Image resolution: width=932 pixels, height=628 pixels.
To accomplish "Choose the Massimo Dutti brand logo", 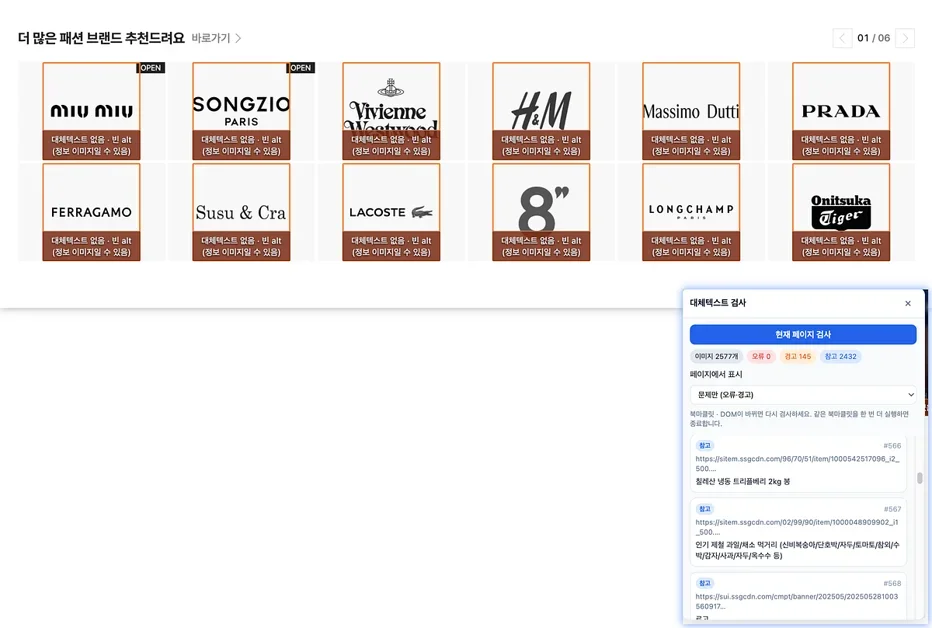I will 691,111.
